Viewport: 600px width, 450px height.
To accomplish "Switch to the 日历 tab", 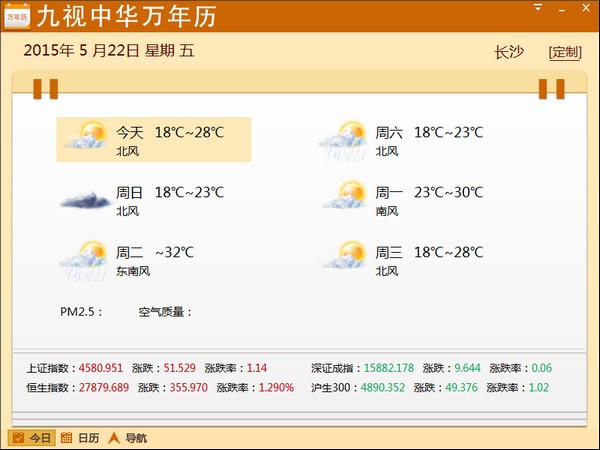I will [80, 438].
